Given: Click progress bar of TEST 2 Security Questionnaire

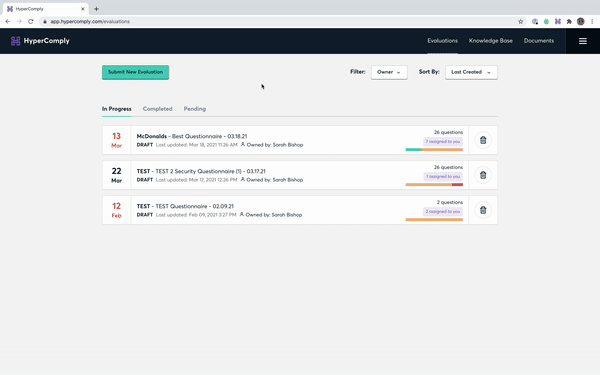Looking at the screenshot, I should (x=434, y=184).
